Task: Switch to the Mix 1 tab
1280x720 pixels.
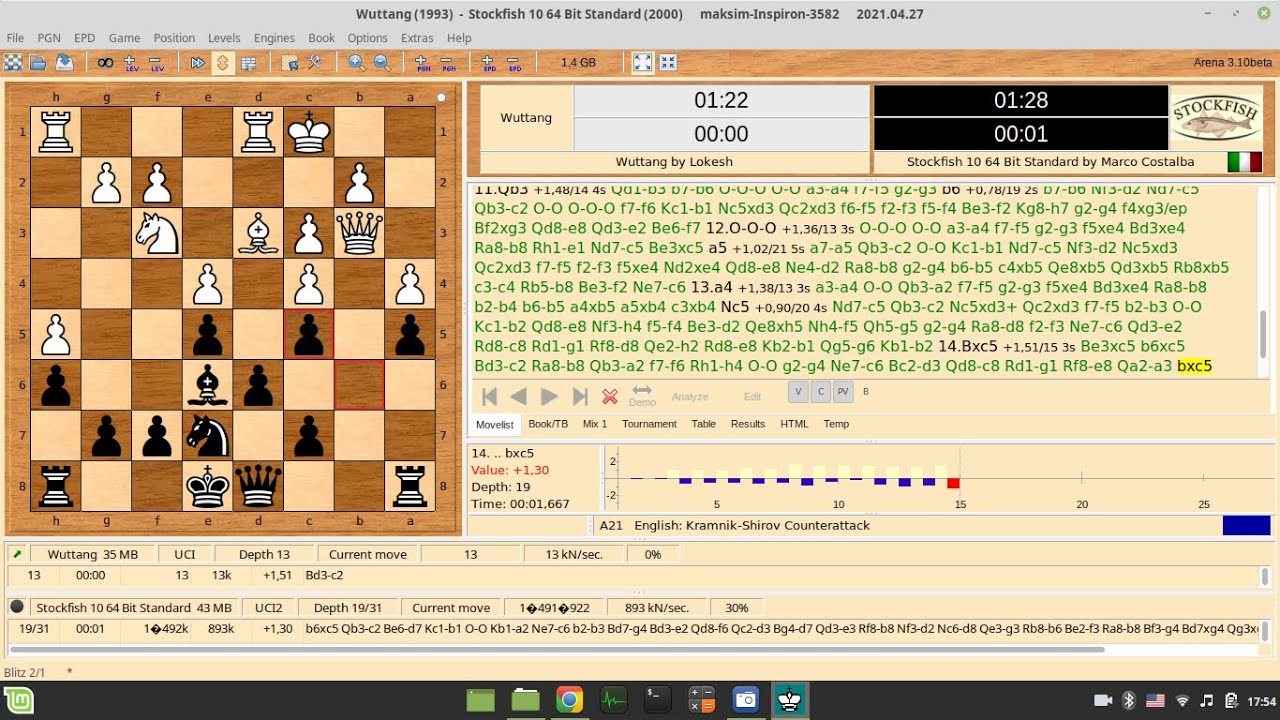Action: point(595,424)
